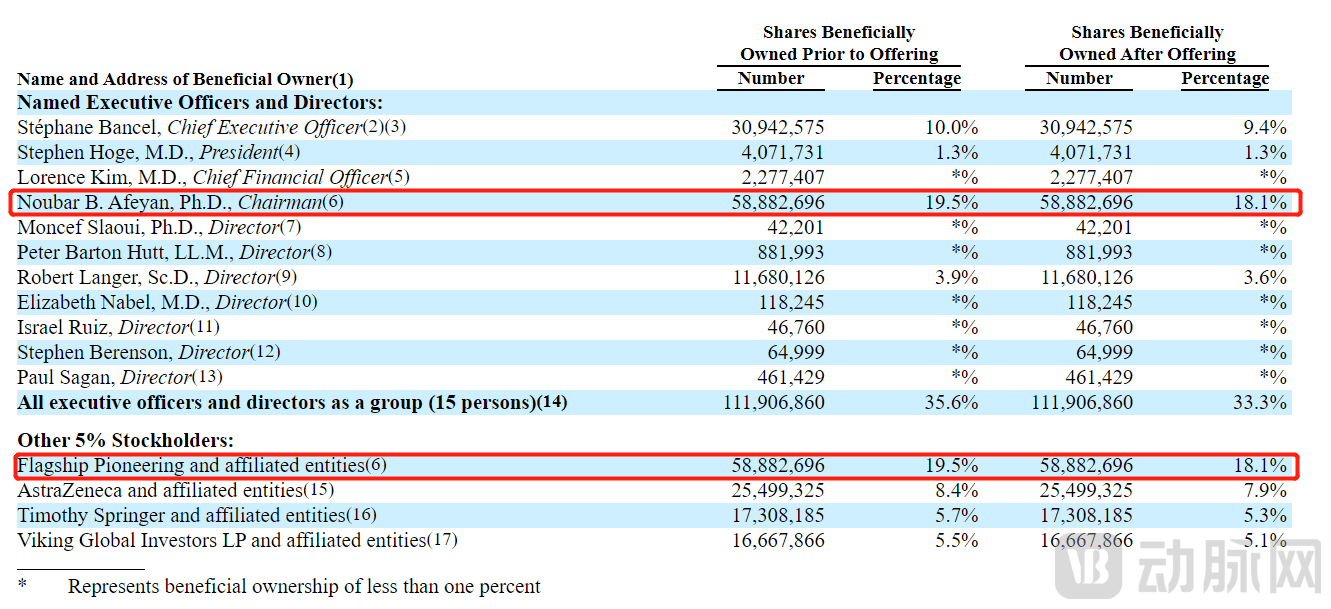Select 'Viking Global Investors LP and affiliated entities'
Screen dimensions: 1331x609
[222, 540]
